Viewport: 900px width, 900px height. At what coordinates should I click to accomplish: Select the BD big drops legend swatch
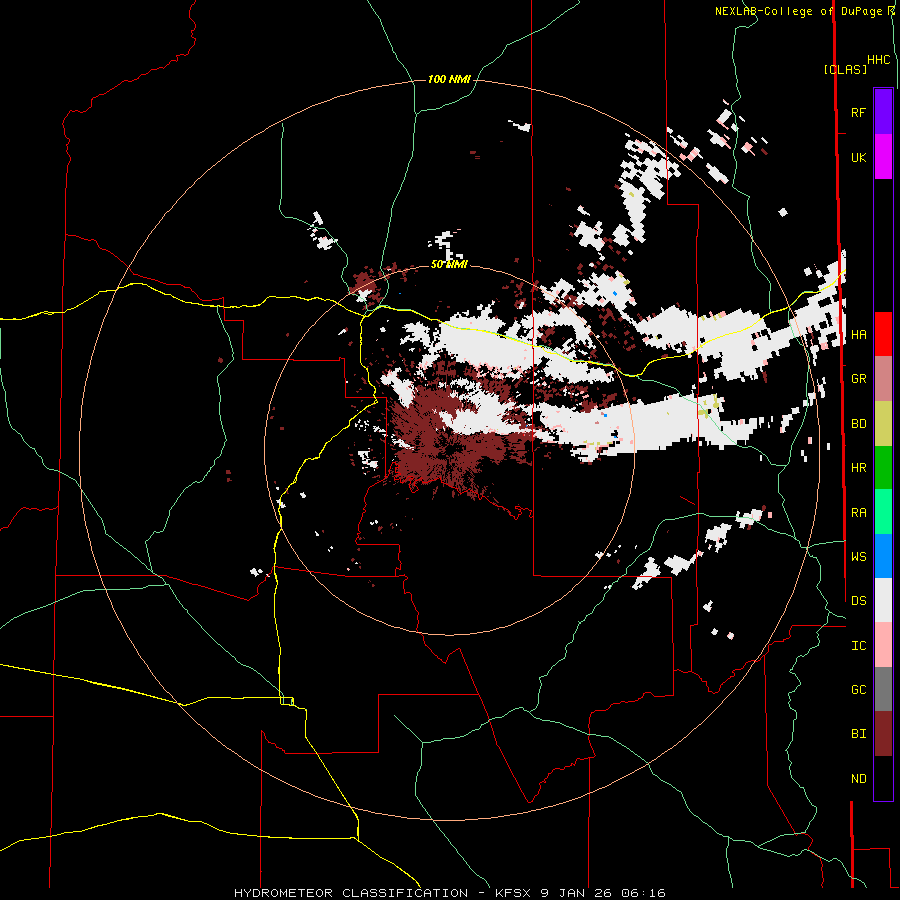click(x=883, y=424)
